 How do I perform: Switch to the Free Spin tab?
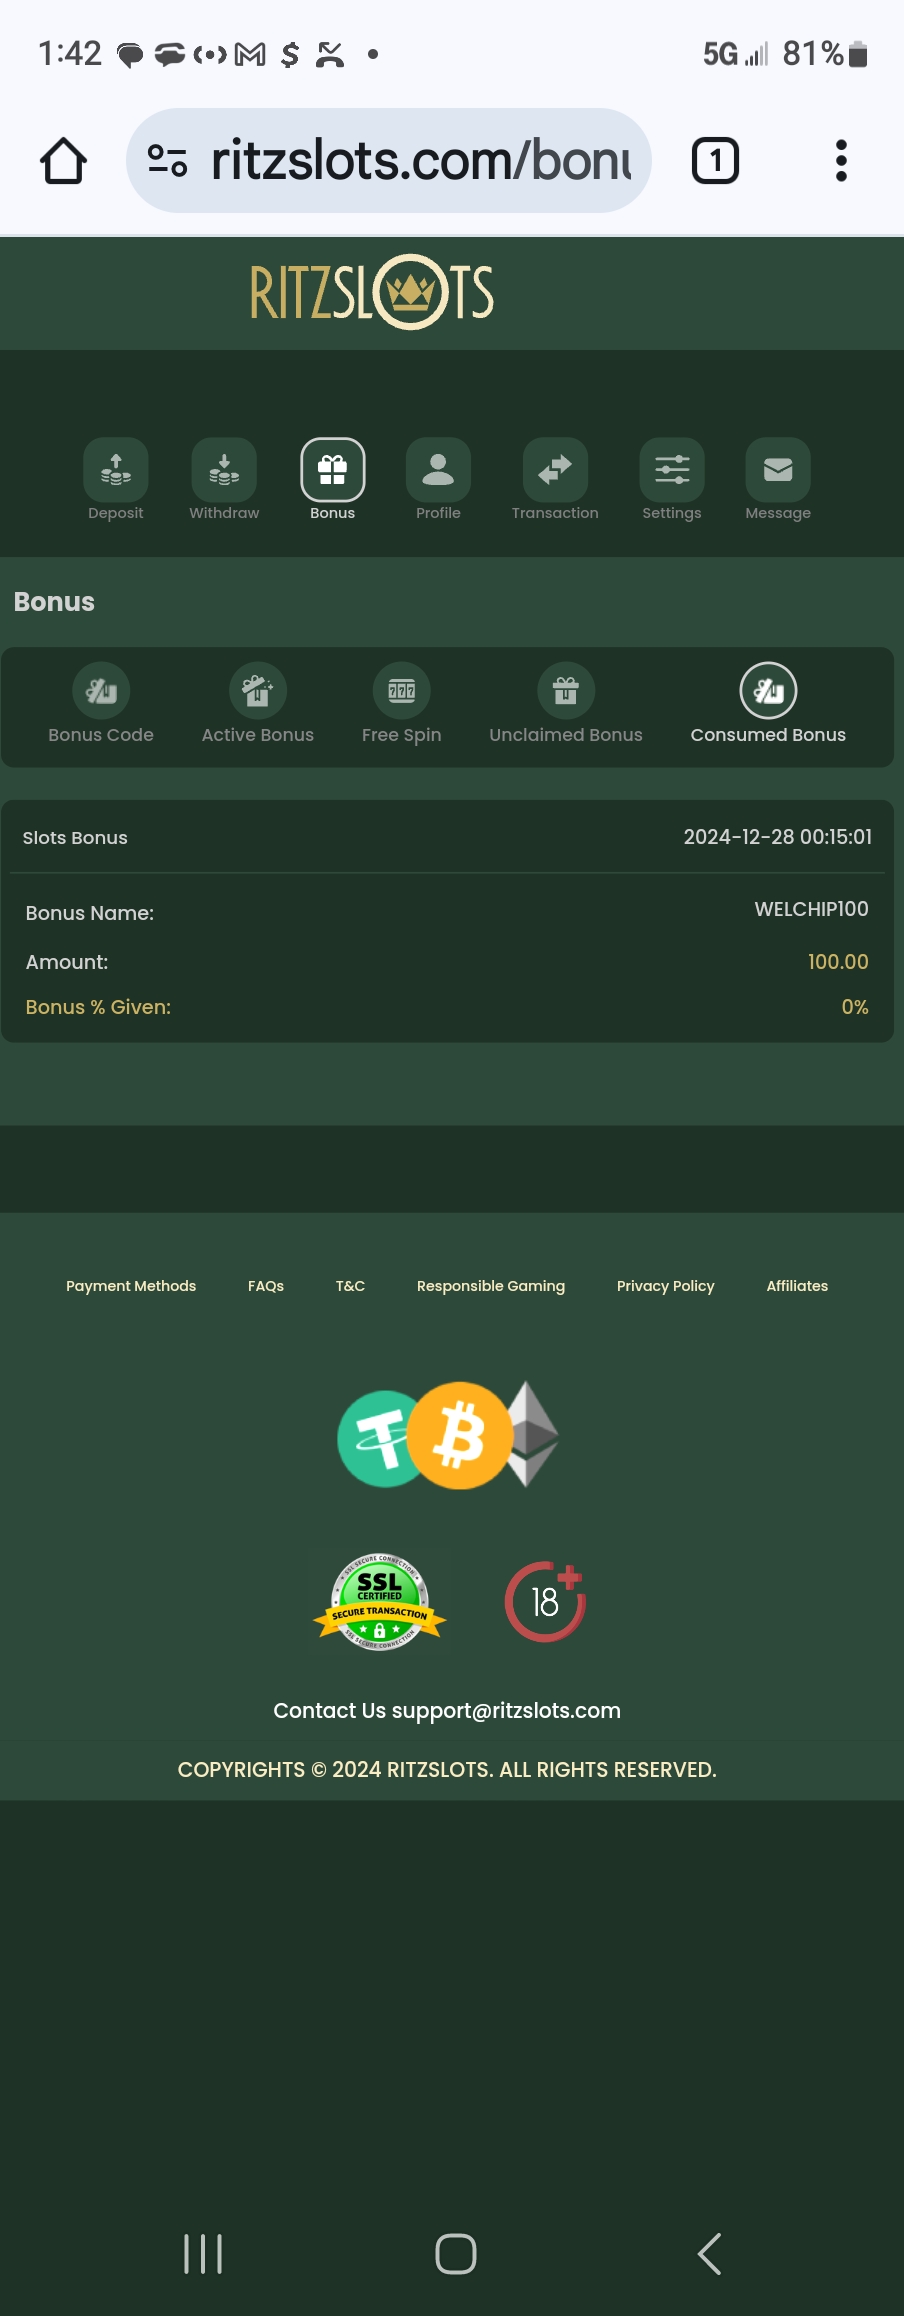(401, 706)
